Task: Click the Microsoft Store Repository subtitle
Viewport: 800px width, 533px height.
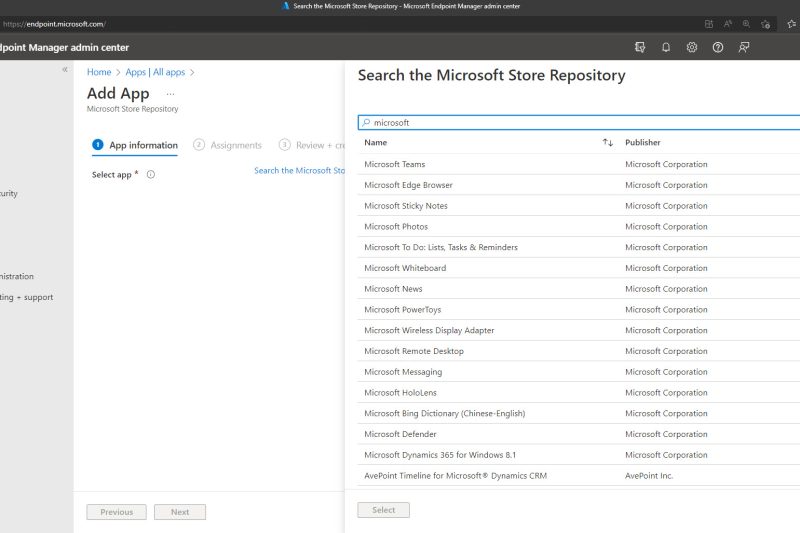Action: click(133, 109)
